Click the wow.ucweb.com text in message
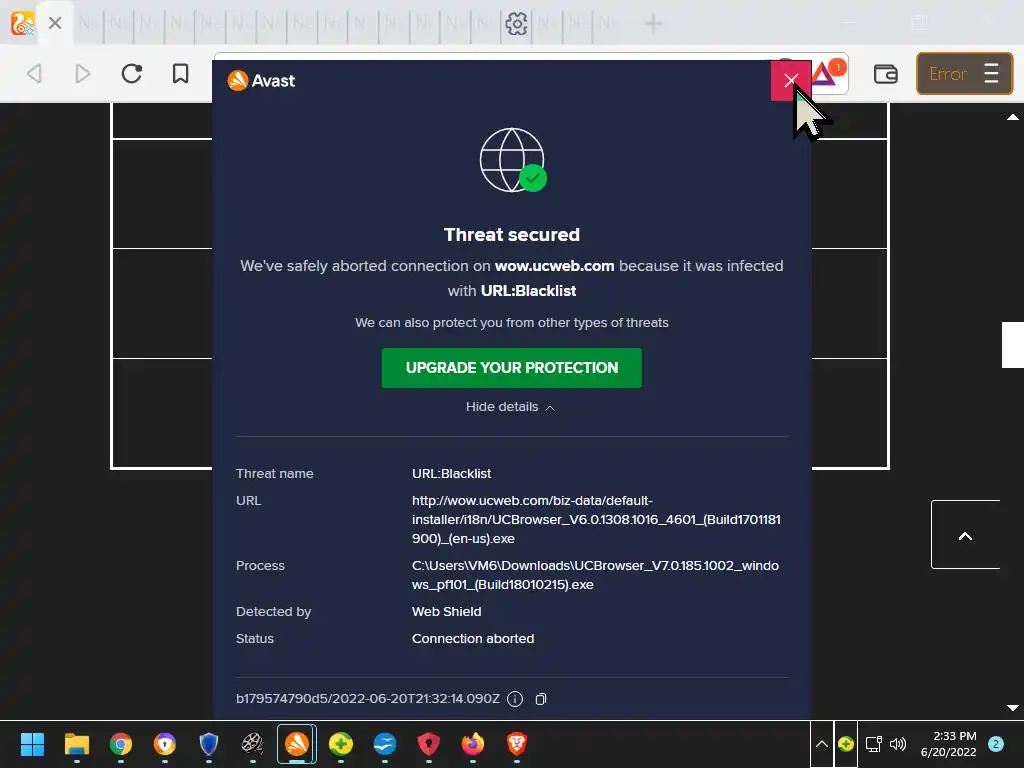Viewport: 1024px width, 768px height. 554,266
